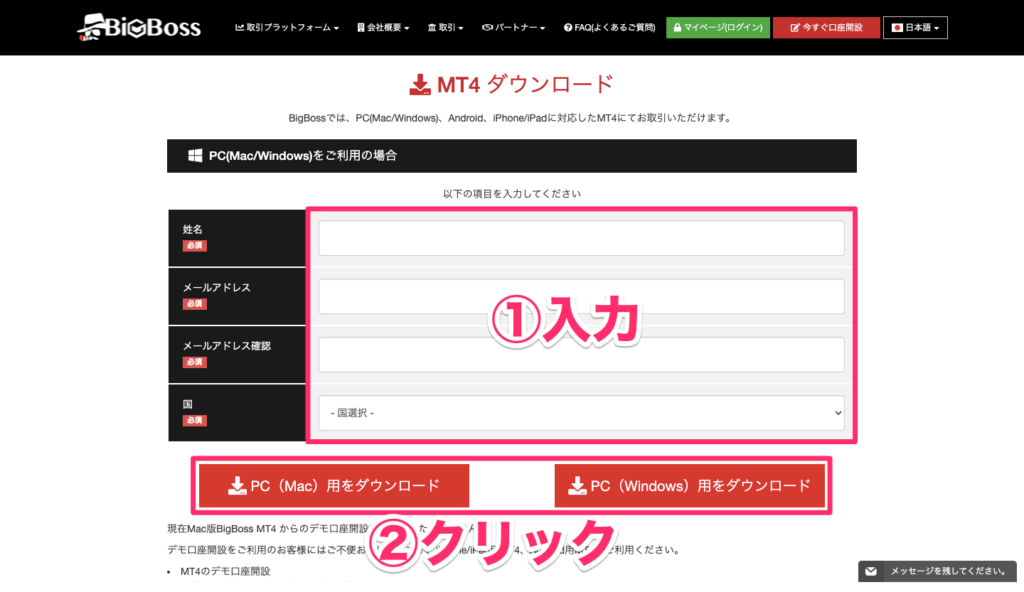Viewport: 1024px width, 592px height.
Task: Open the 日本語 language selector
Action: click(915, 27)
